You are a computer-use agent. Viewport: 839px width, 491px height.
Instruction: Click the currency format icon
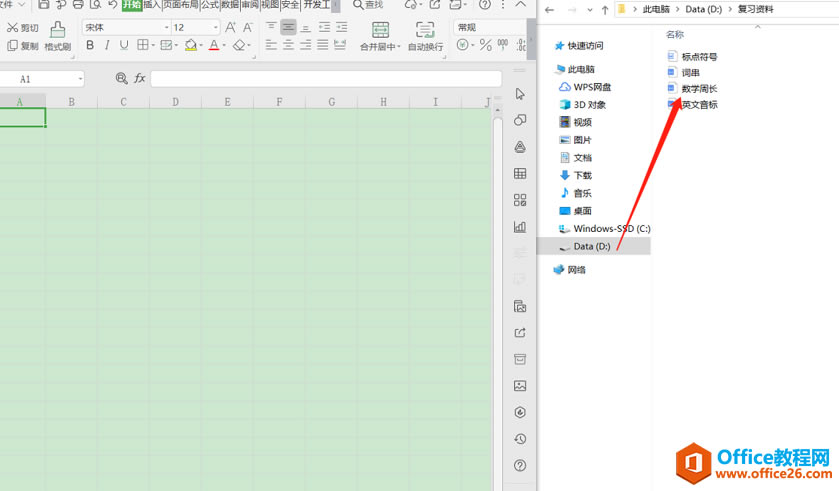463,45
